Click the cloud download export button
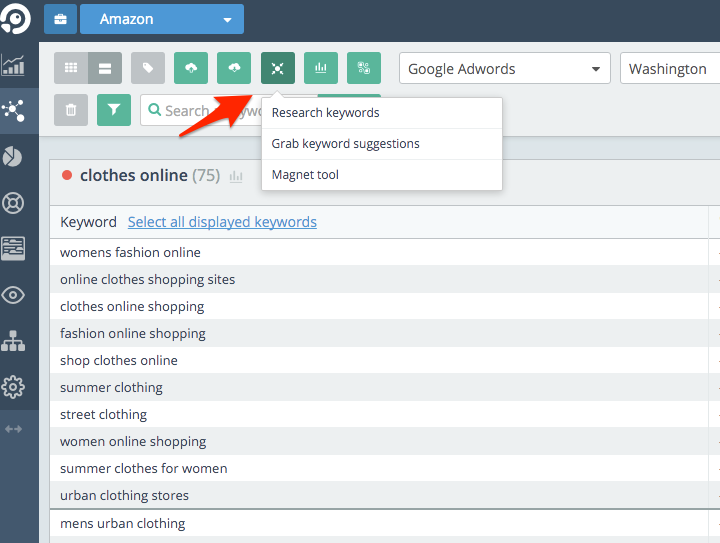The height and width of the screenshot is (543, 720). (x=234, y=68)
